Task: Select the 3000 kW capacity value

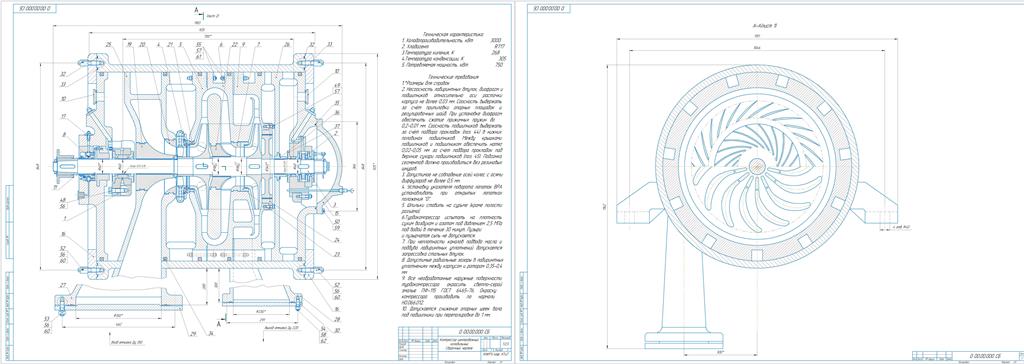Action: (x=496, y=40)
